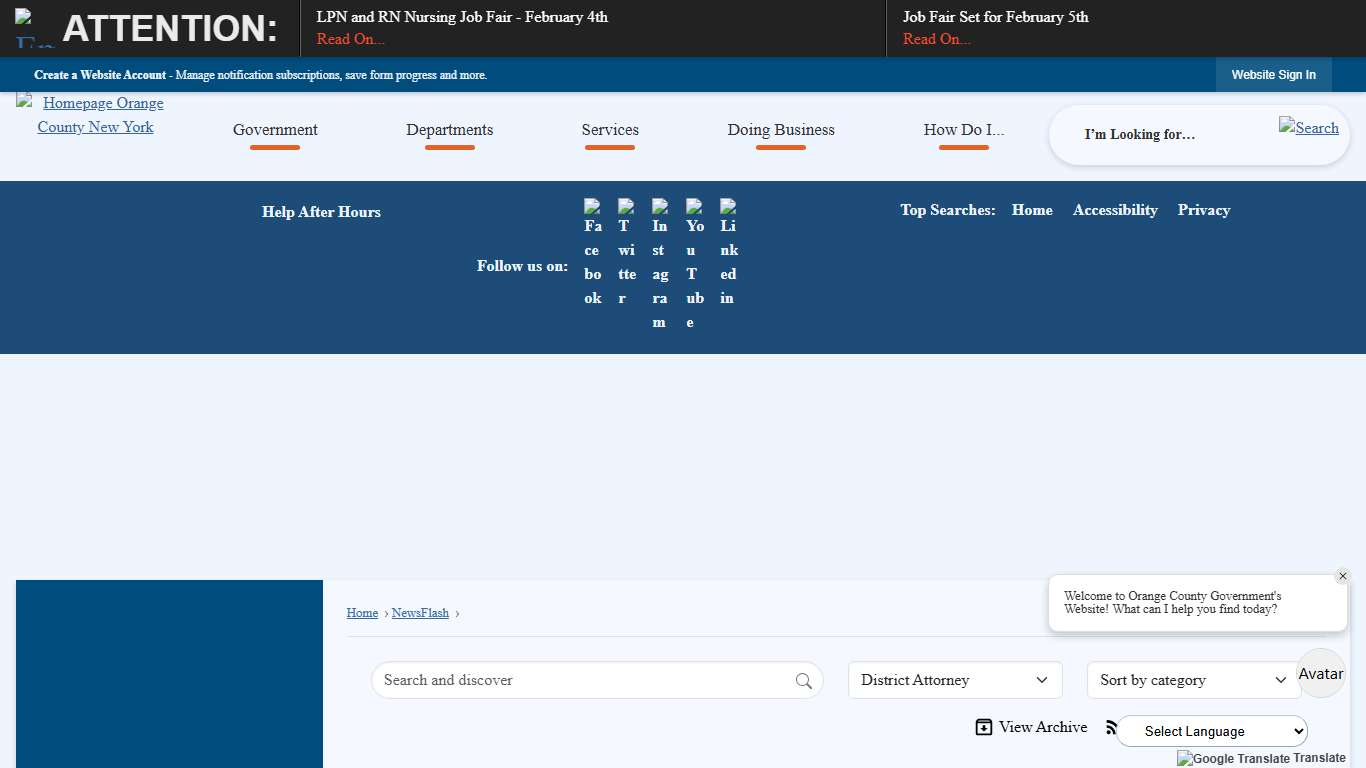Open the YouTube social media icon

click(x=694, y=264)
